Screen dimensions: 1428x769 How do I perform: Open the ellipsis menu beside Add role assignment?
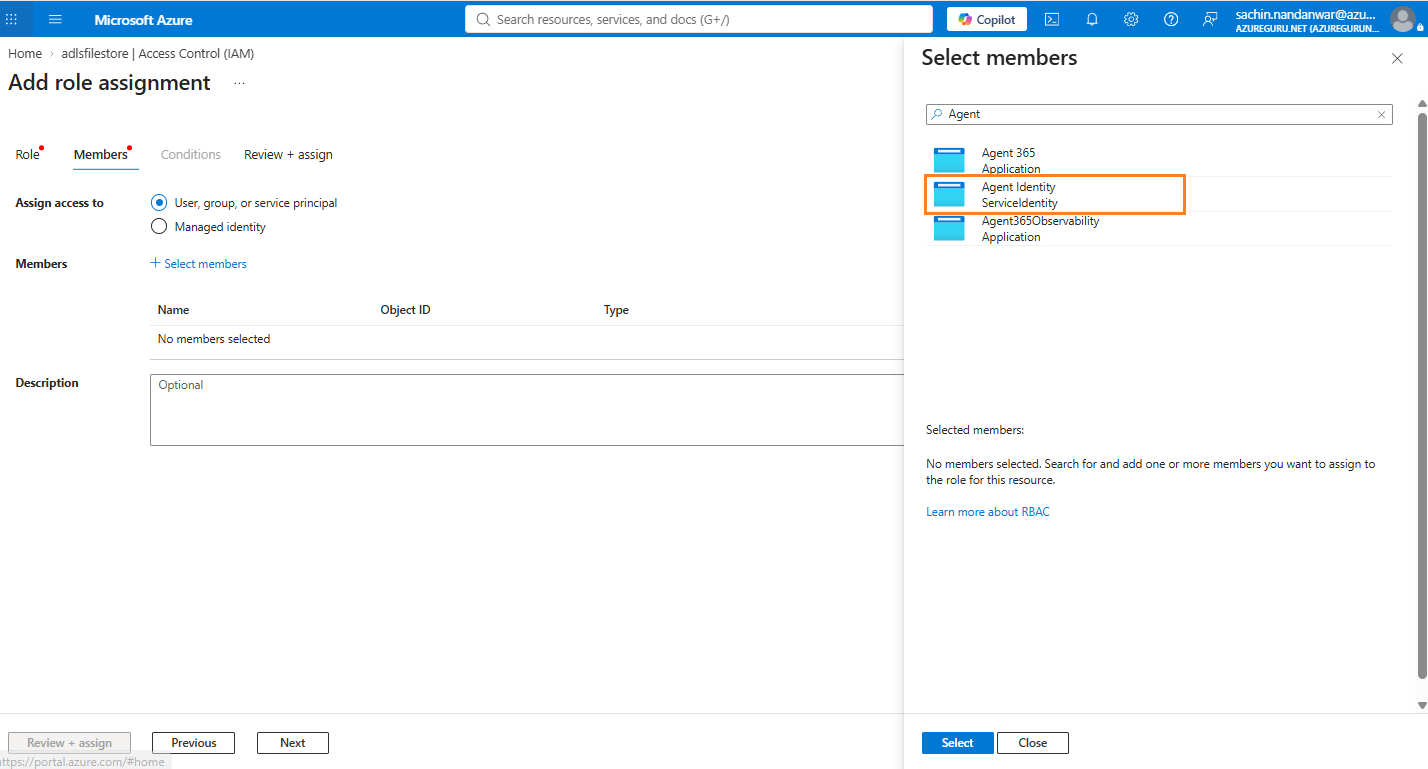click(x=239, y=83)
